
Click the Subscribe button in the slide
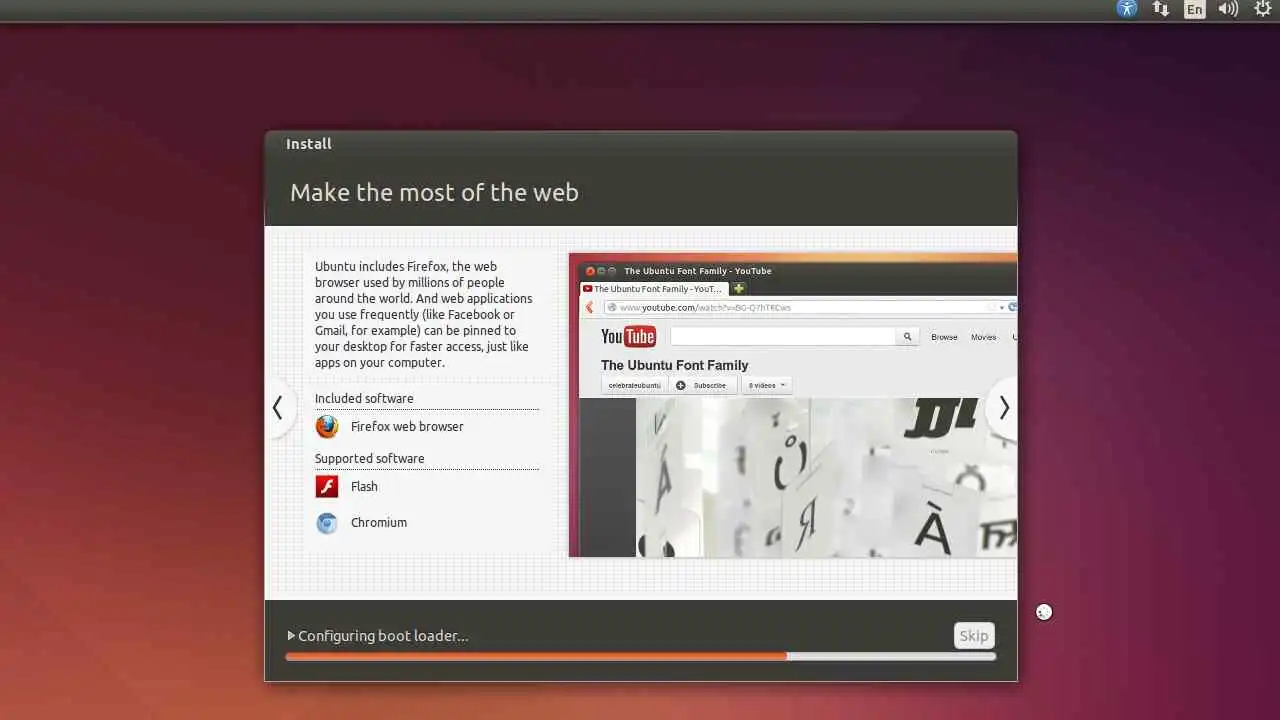(702, 385)
